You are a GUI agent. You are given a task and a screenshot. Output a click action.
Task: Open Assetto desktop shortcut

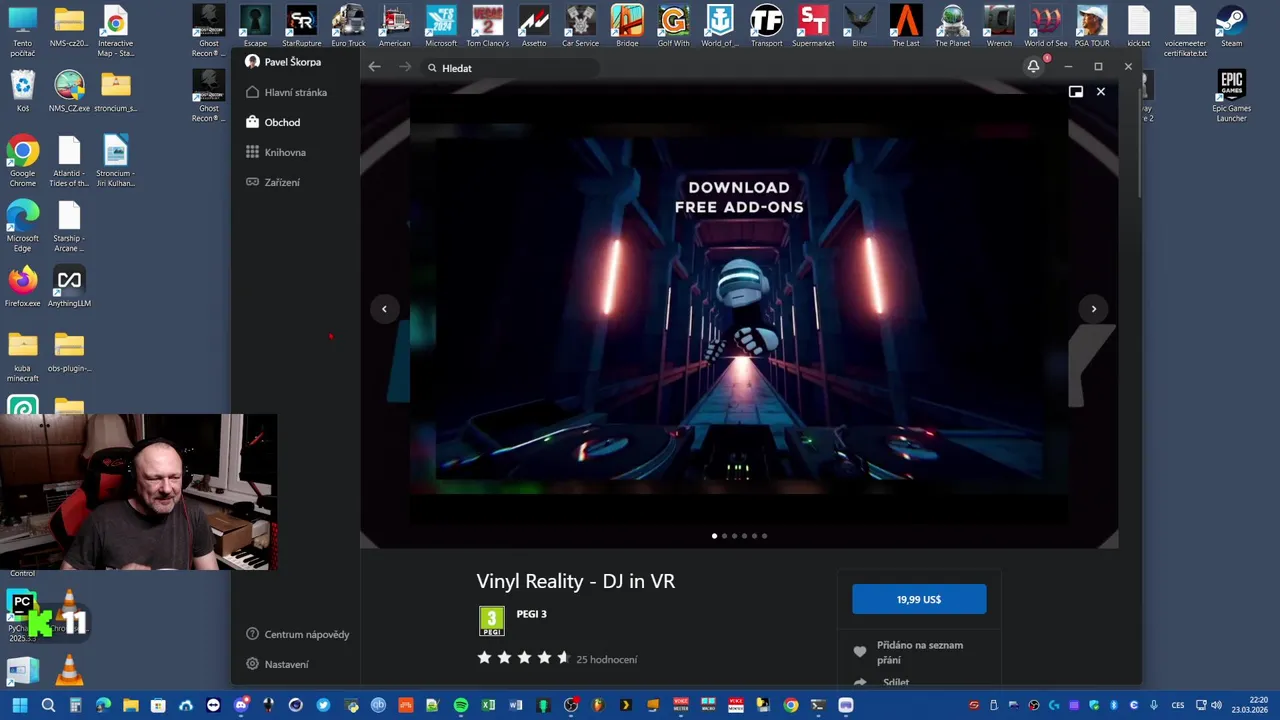pyautogui.click(x=534, y=27)
